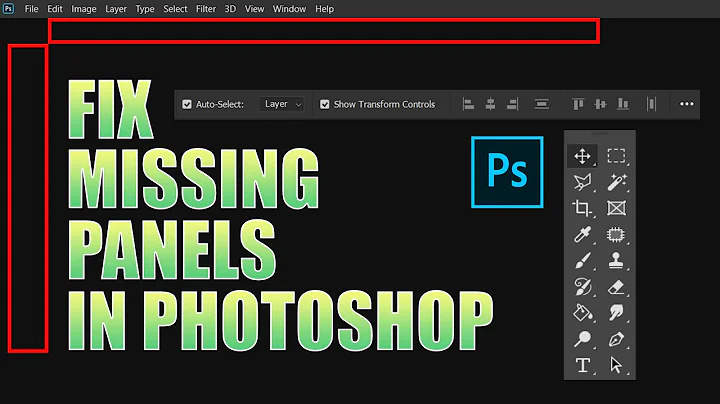The width and height of the screenshot is (720, 404).
Task: Click Align right edges icon
Action: click(x=512, y=104)
